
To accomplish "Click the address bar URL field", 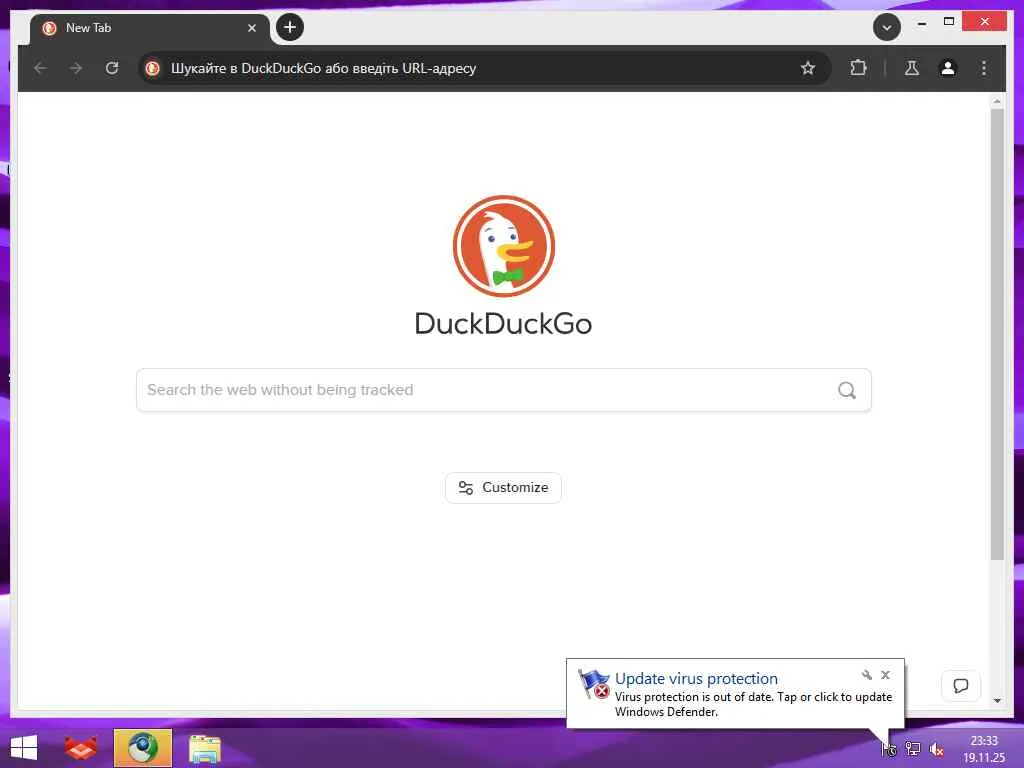I will 483,68.
